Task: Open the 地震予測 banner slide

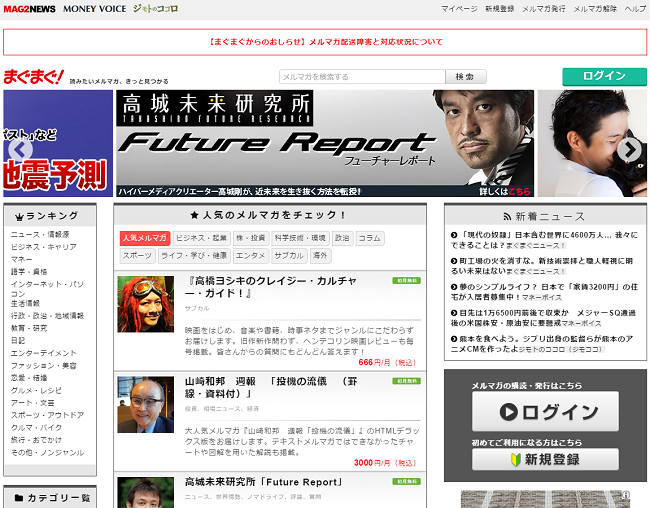Action: [x=58, y=143]
